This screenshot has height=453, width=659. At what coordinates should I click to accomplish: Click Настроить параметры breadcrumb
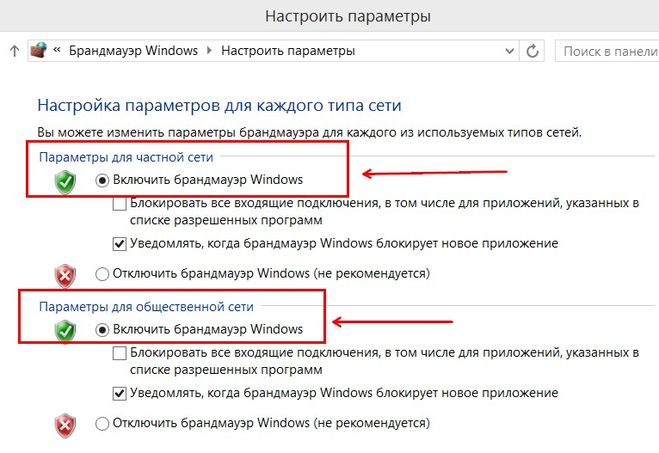click(288, 51)
